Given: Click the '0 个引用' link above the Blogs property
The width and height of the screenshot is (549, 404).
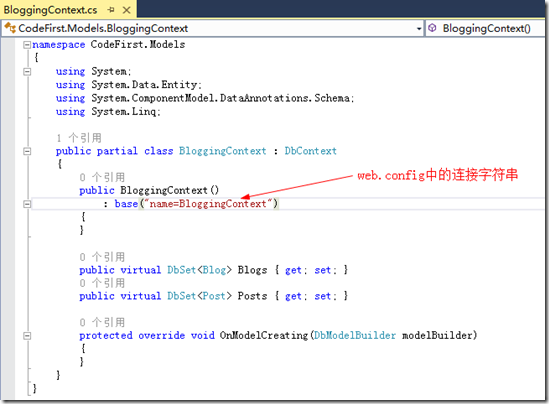Looking at the screenshot, I should tap(102, 257).
